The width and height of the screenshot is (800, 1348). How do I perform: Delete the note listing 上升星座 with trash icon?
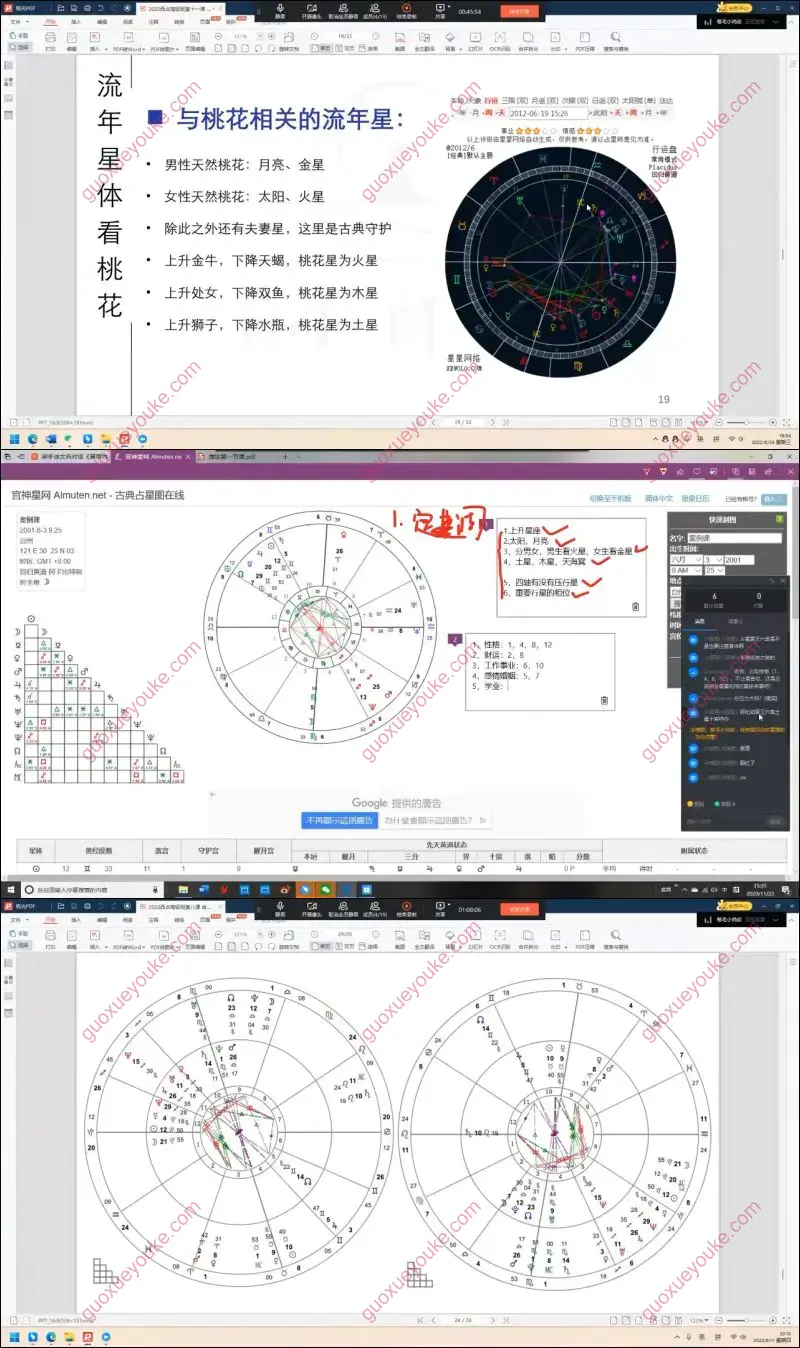coord(636,606)
